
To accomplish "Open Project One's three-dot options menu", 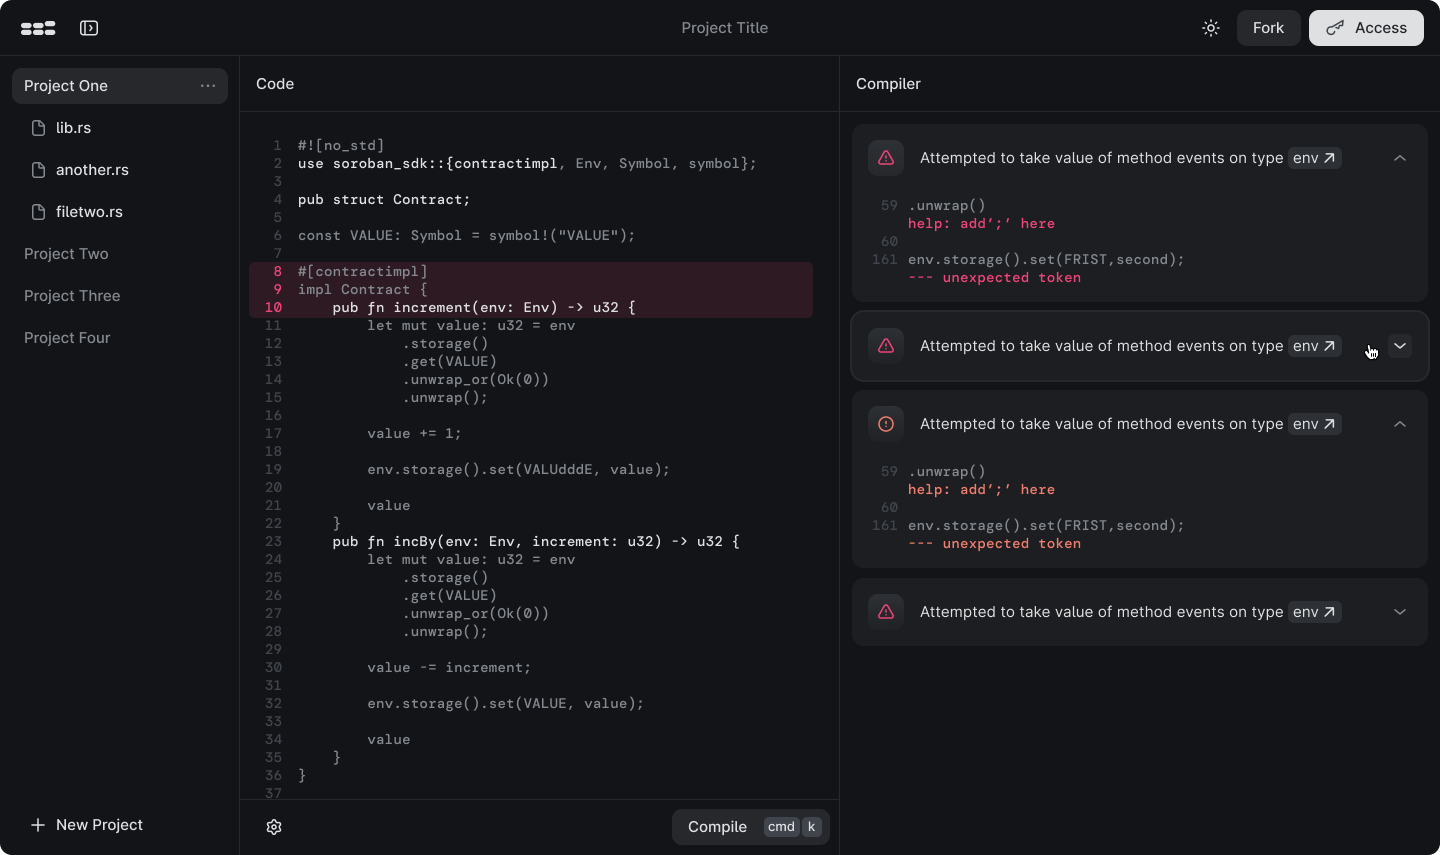I will tap(208, 86).
